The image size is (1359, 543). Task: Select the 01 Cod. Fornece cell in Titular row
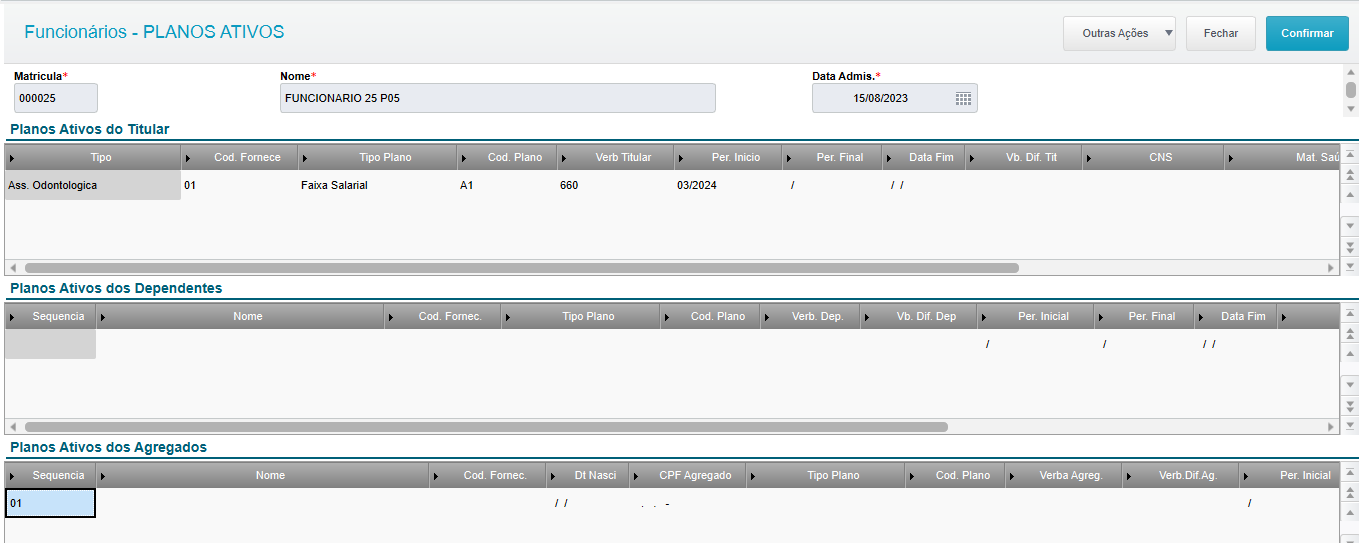pos(240,185)
